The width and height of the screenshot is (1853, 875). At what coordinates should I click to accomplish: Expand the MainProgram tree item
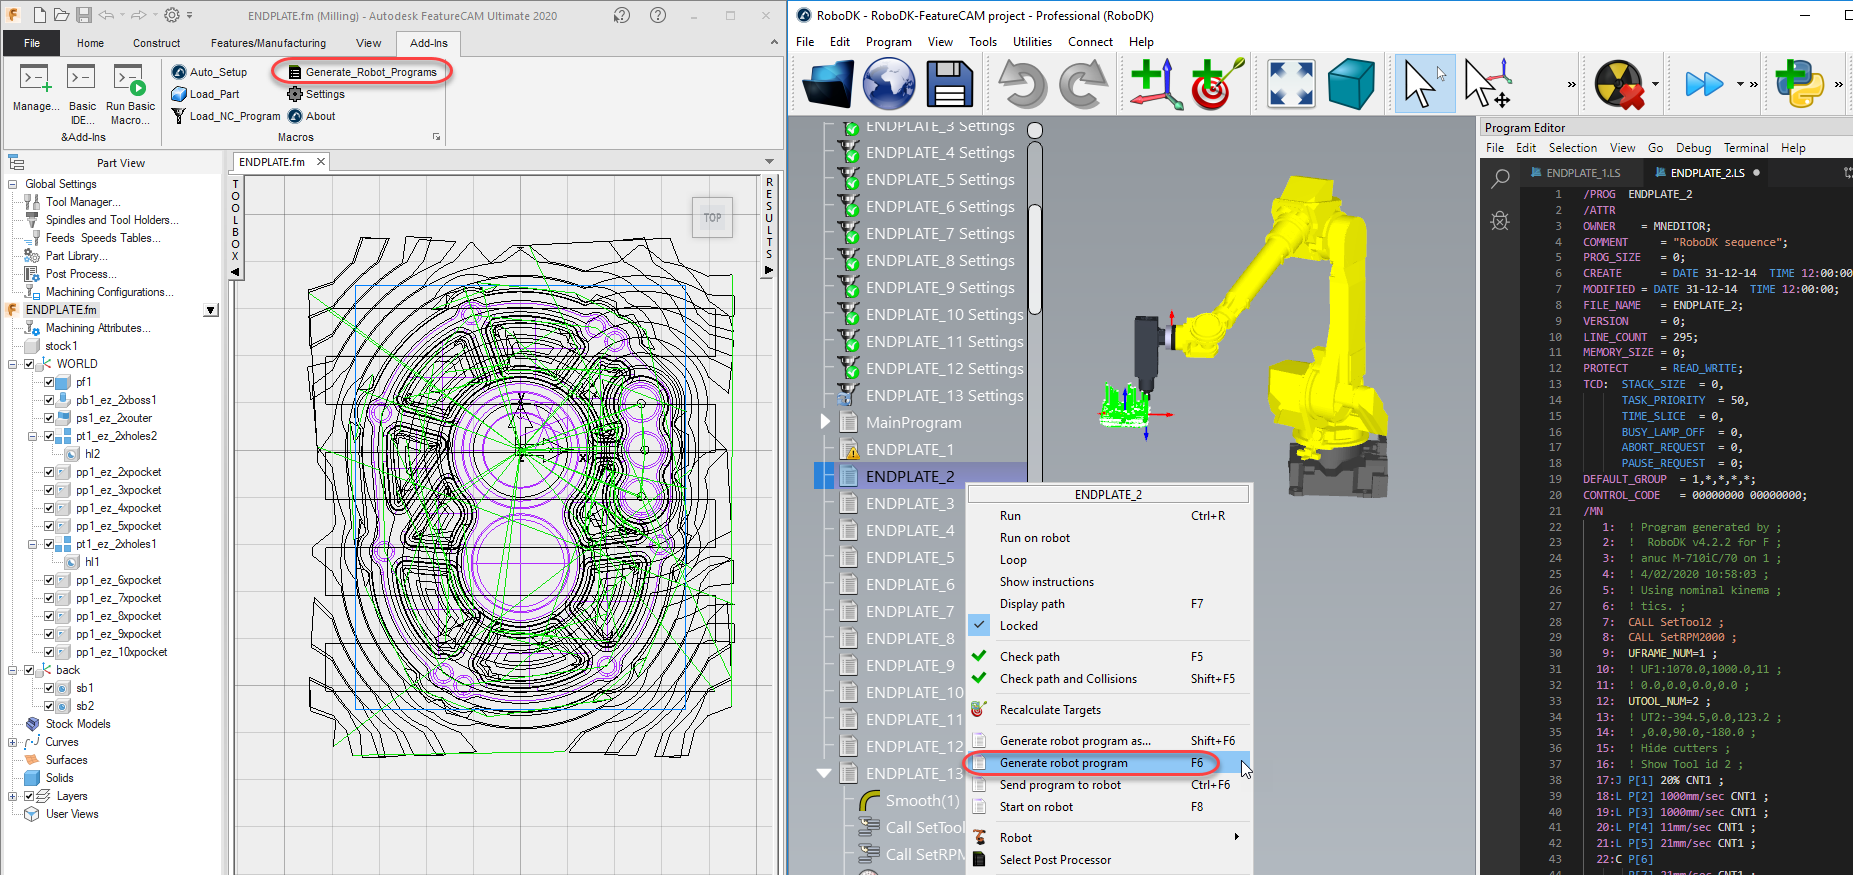tap(825, 422)
